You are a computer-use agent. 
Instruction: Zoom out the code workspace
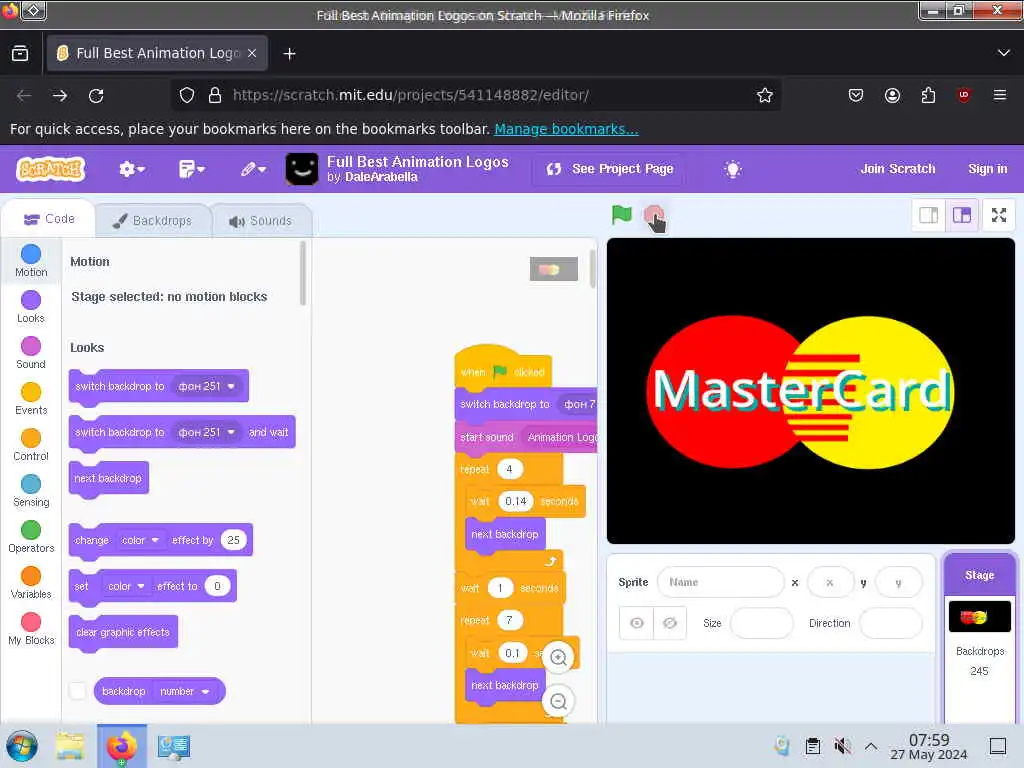tap(558, 701)
